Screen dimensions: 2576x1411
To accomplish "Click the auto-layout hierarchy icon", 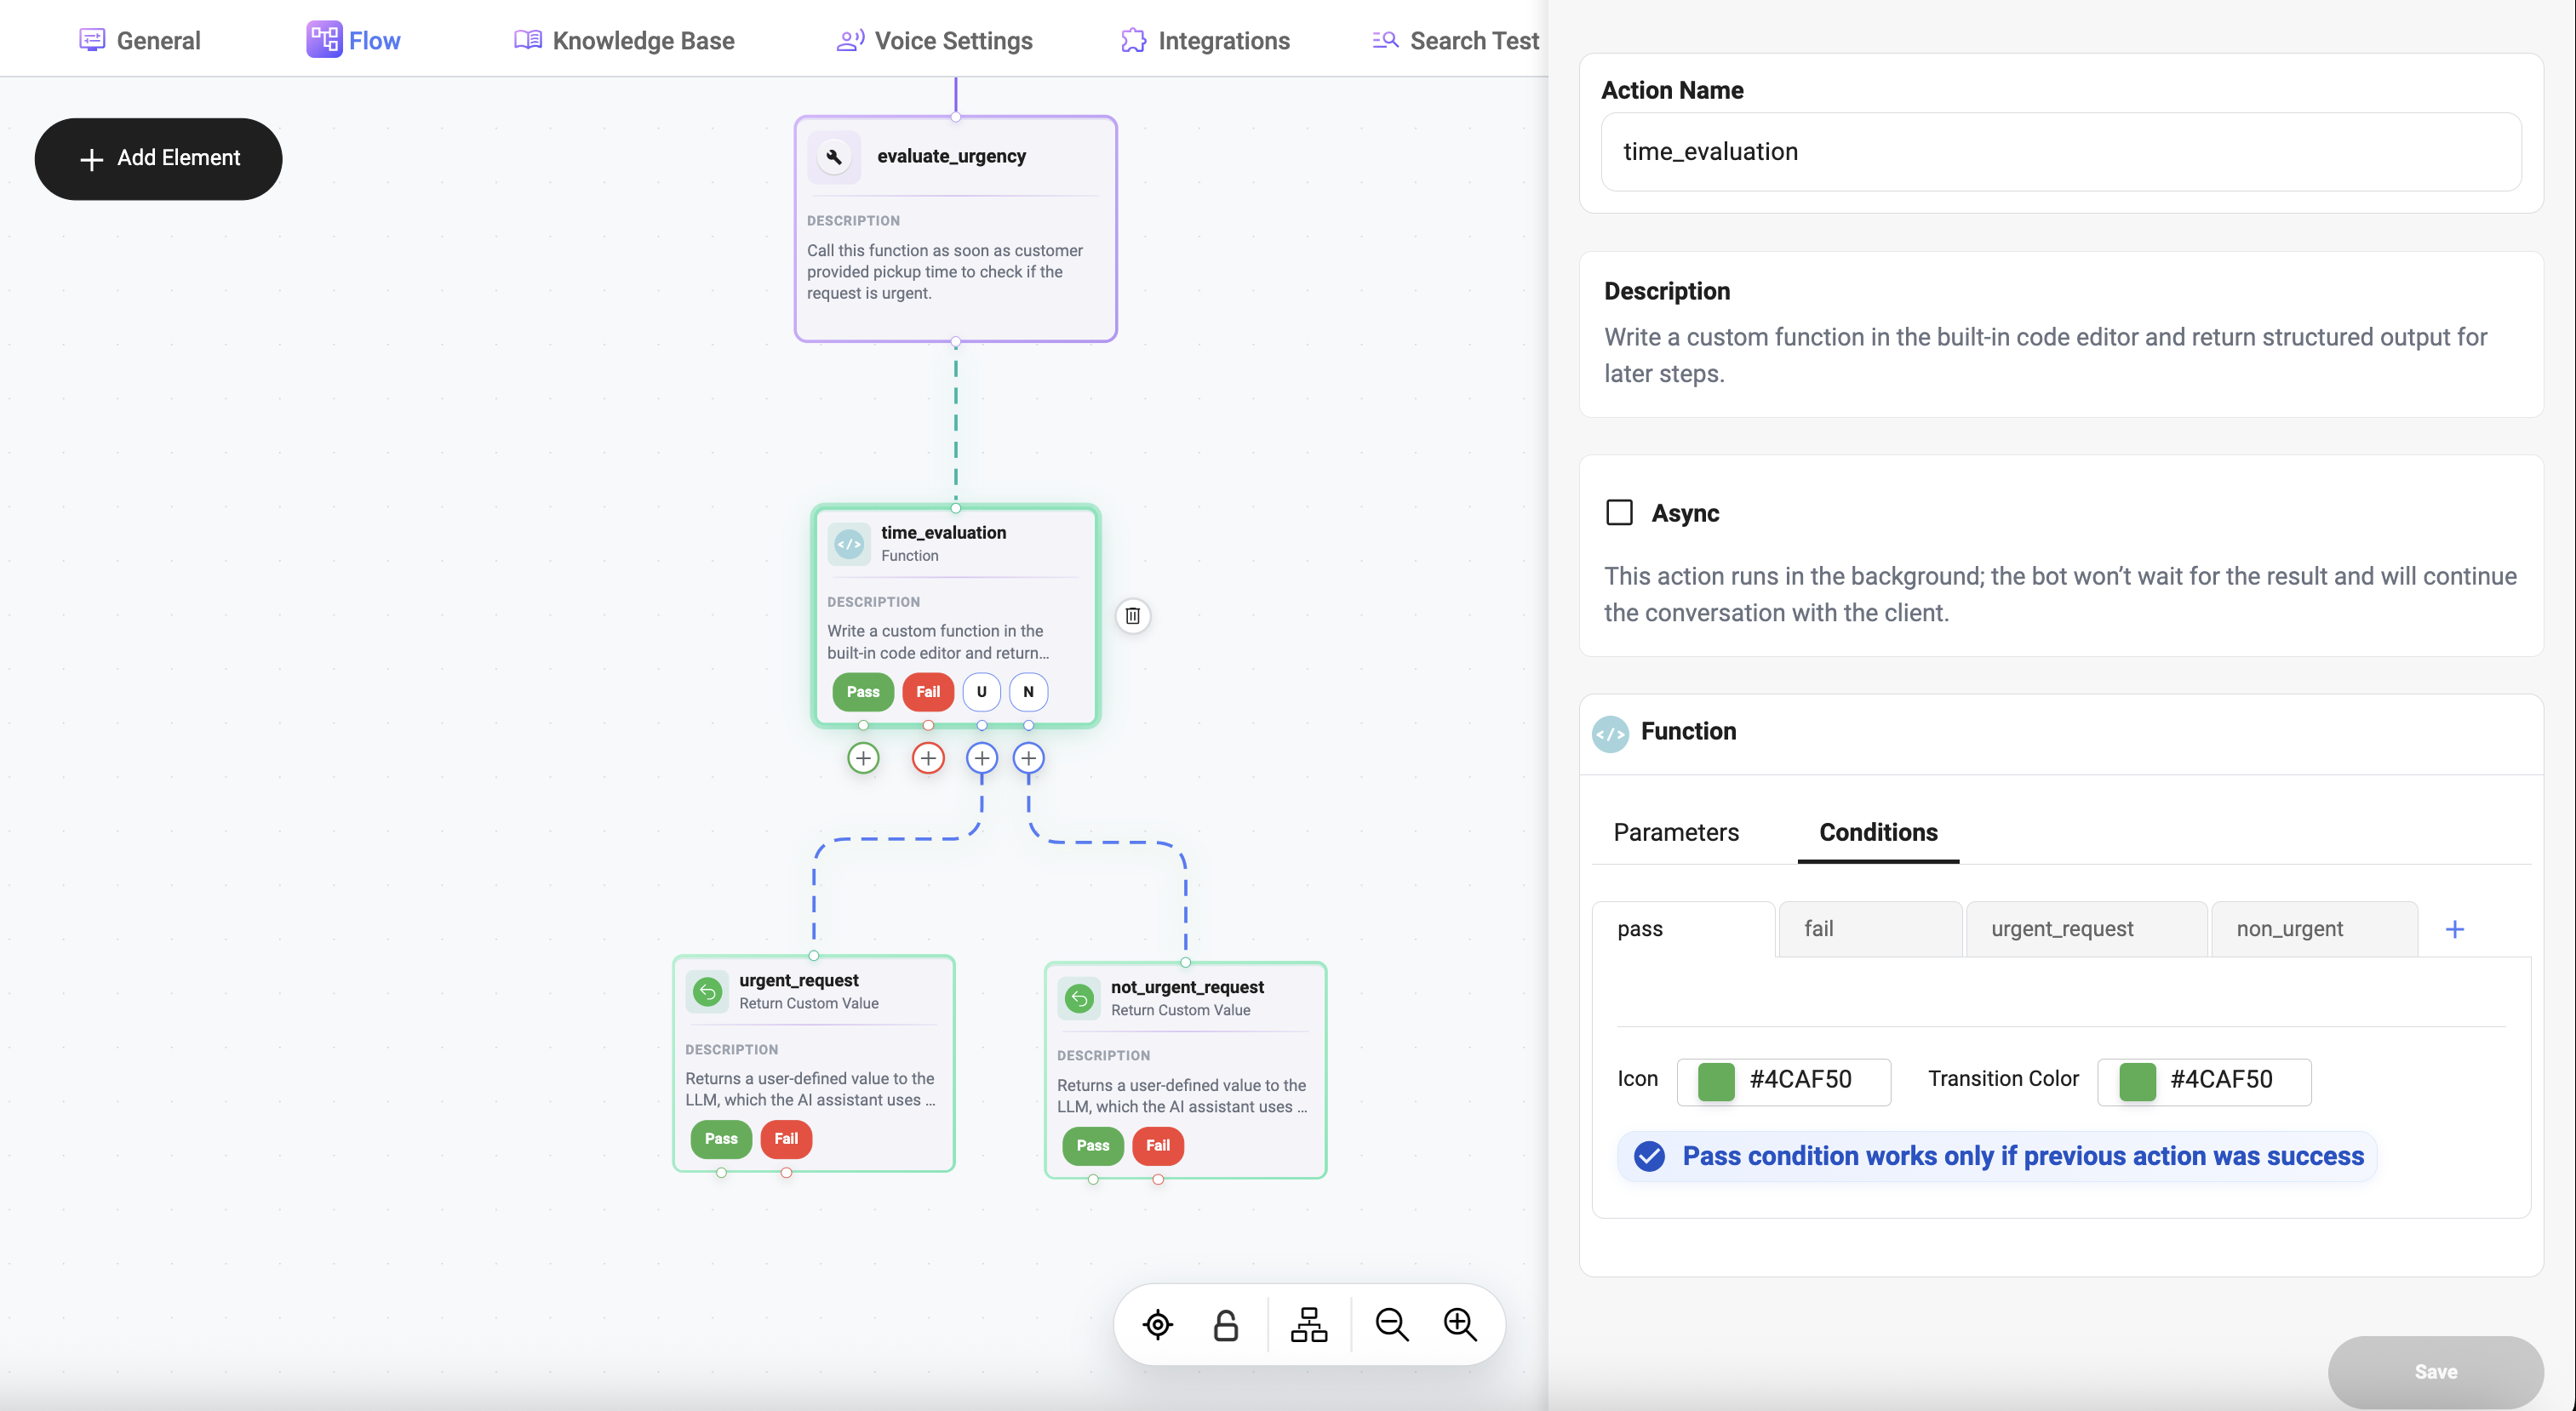I will coord(1308,1325).
